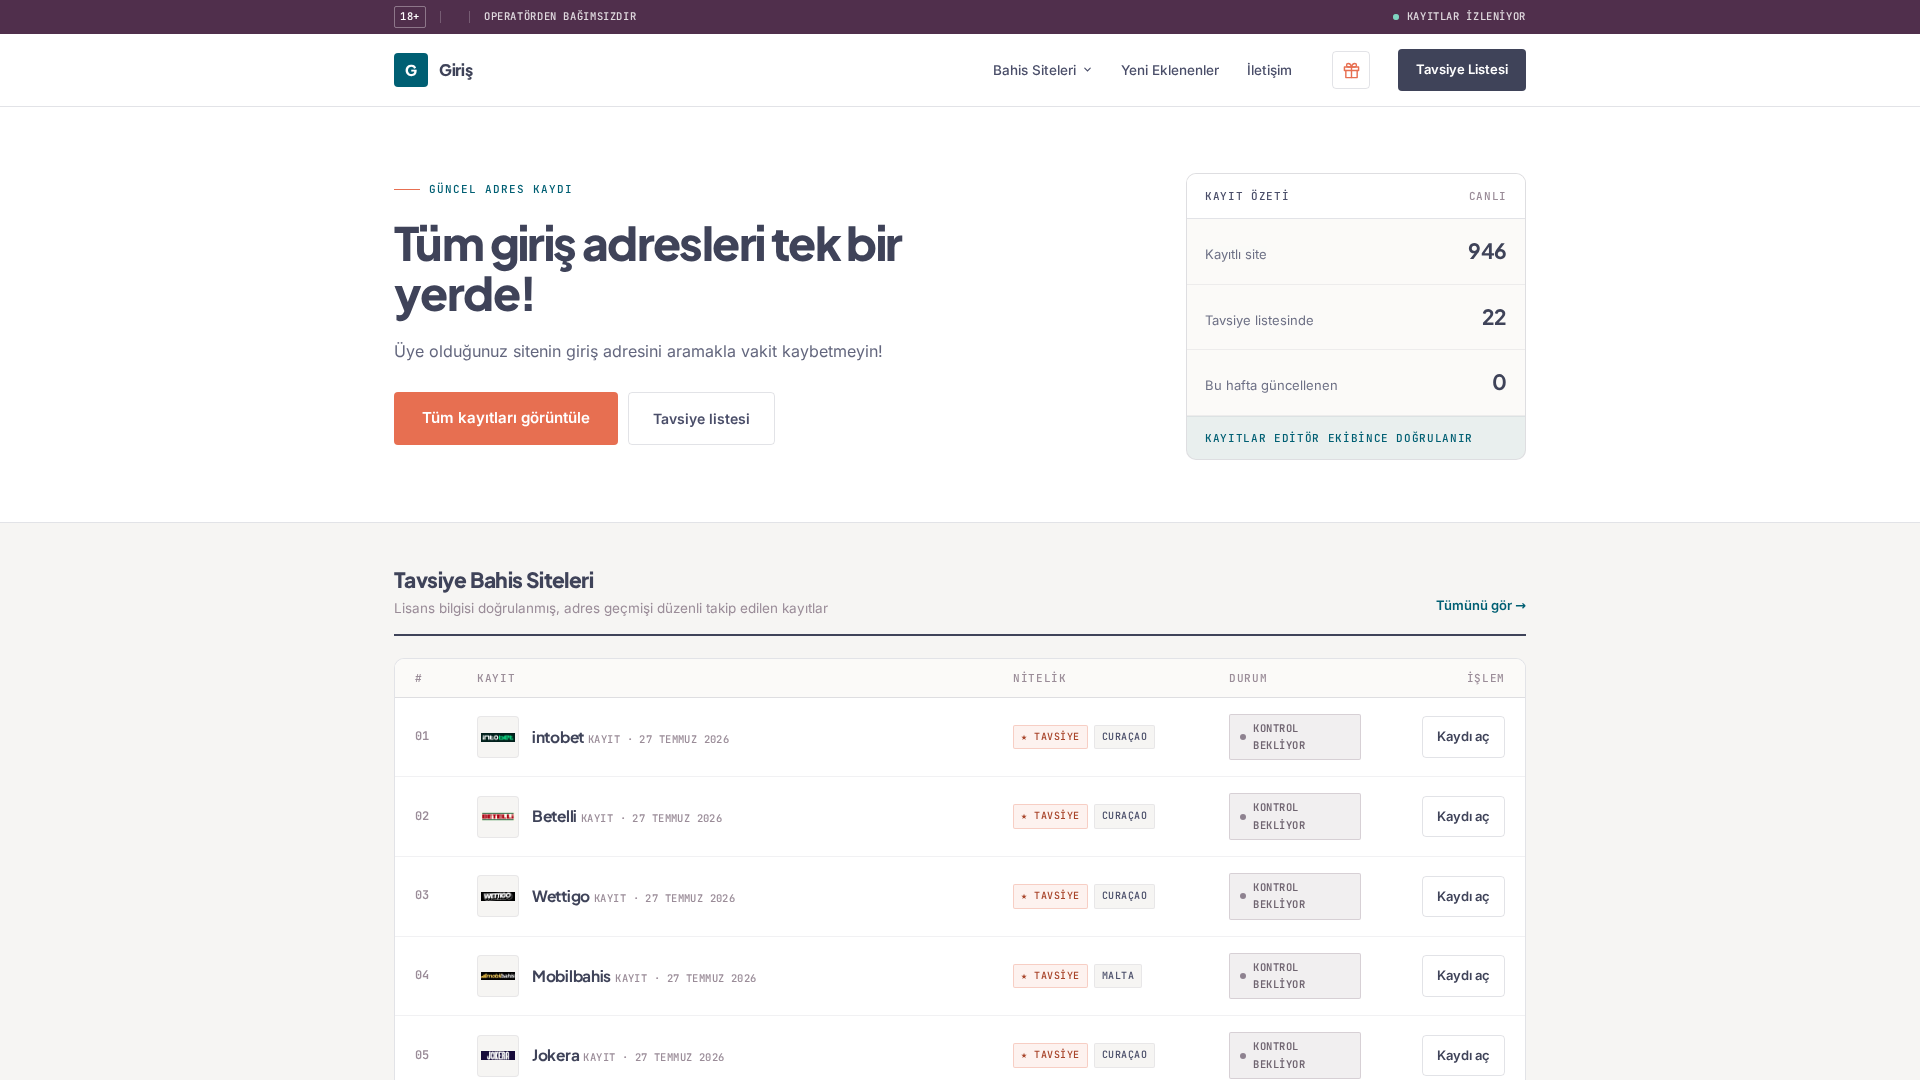1920x1080 pixels.
Task: Click the Curaçao tag in Wettigo row
Action: click(x=1124, y=896)
